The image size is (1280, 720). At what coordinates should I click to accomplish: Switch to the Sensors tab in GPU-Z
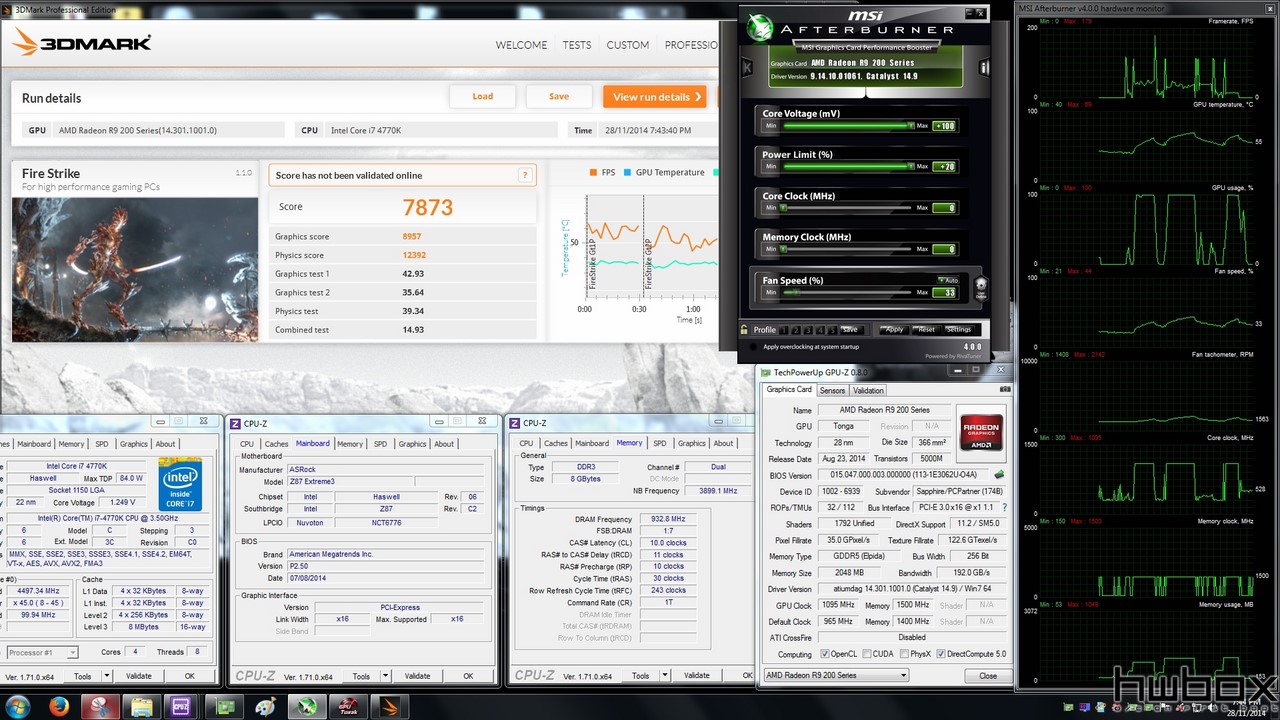pyautogui.click(x=832, y=390)
